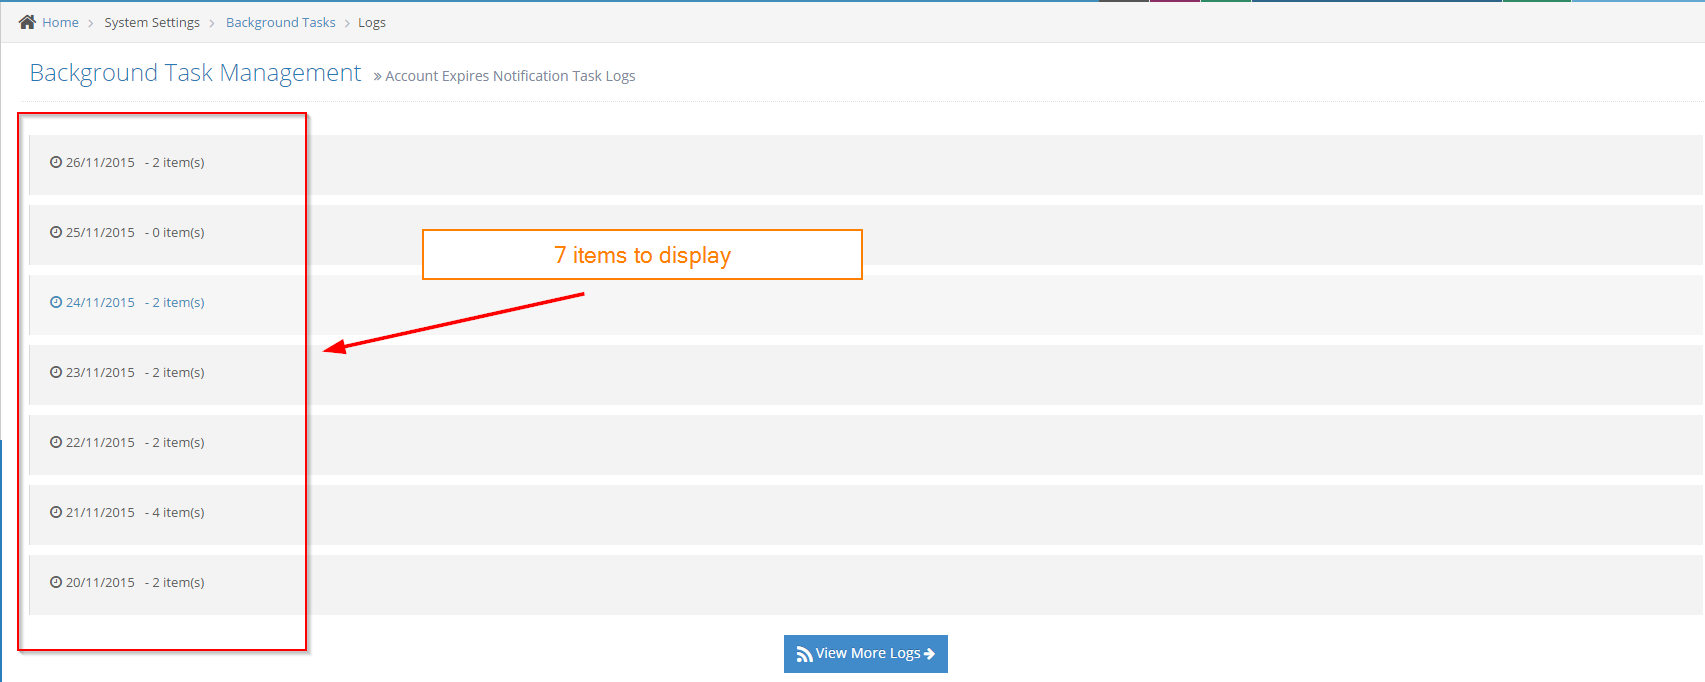Click the RSS feed icon on View More Logs
The image size is (1705, 682).
click(x=804, y=655)
